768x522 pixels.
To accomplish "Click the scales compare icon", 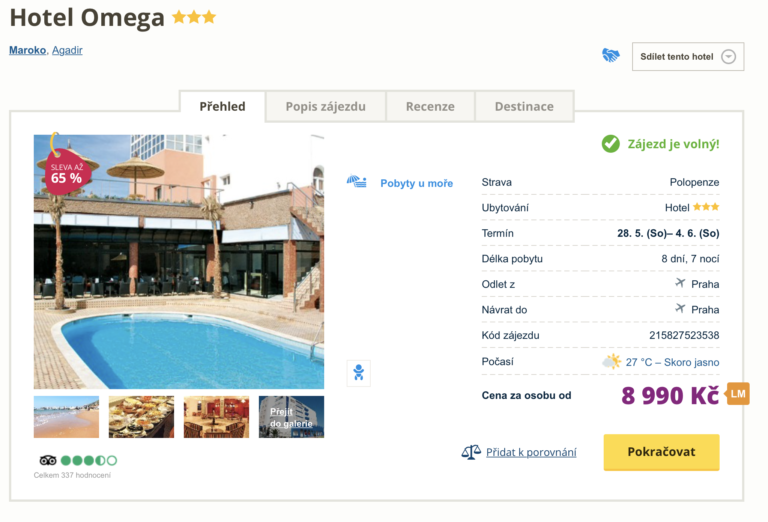I will (x=471, y=452).
